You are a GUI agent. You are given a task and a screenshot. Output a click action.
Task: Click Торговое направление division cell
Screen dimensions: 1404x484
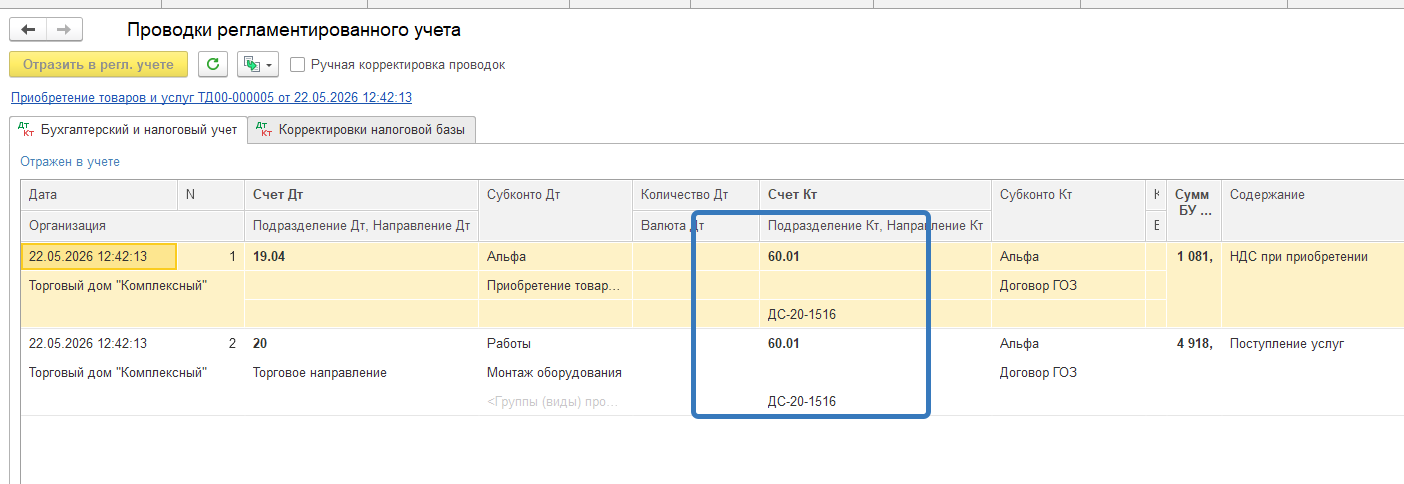361,372
